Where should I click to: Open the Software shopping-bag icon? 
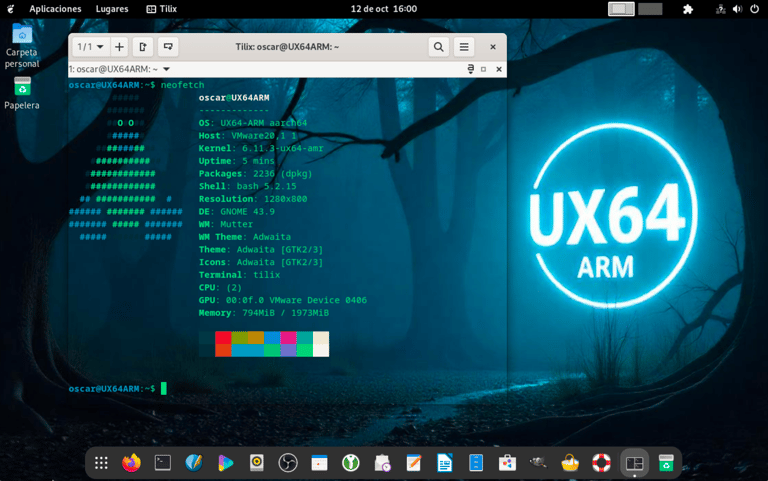(507, 463)
